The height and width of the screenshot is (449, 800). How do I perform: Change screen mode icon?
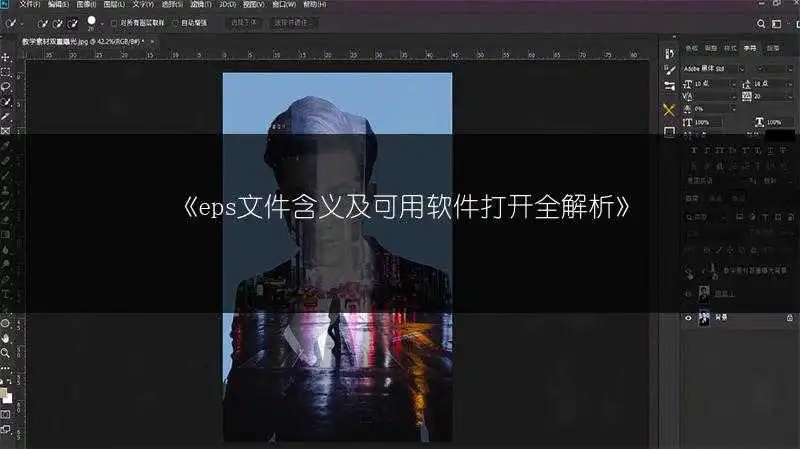pos(6,429)
